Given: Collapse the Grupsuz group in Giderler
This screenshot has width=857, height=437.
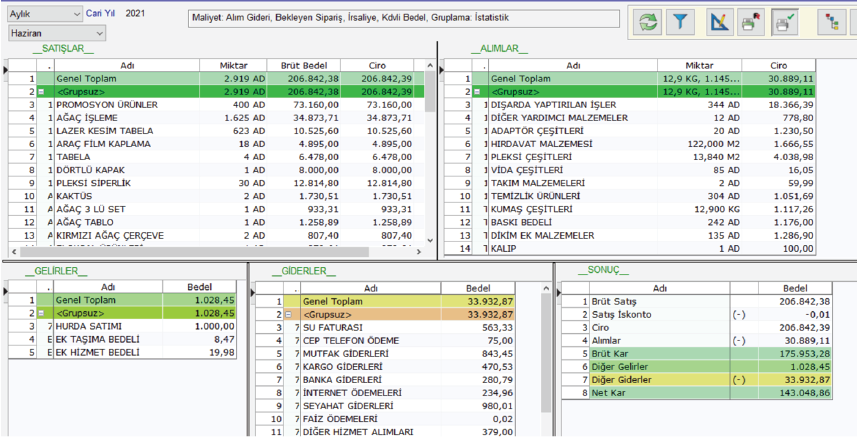Looking at the screenshot, I should (290, 314).
